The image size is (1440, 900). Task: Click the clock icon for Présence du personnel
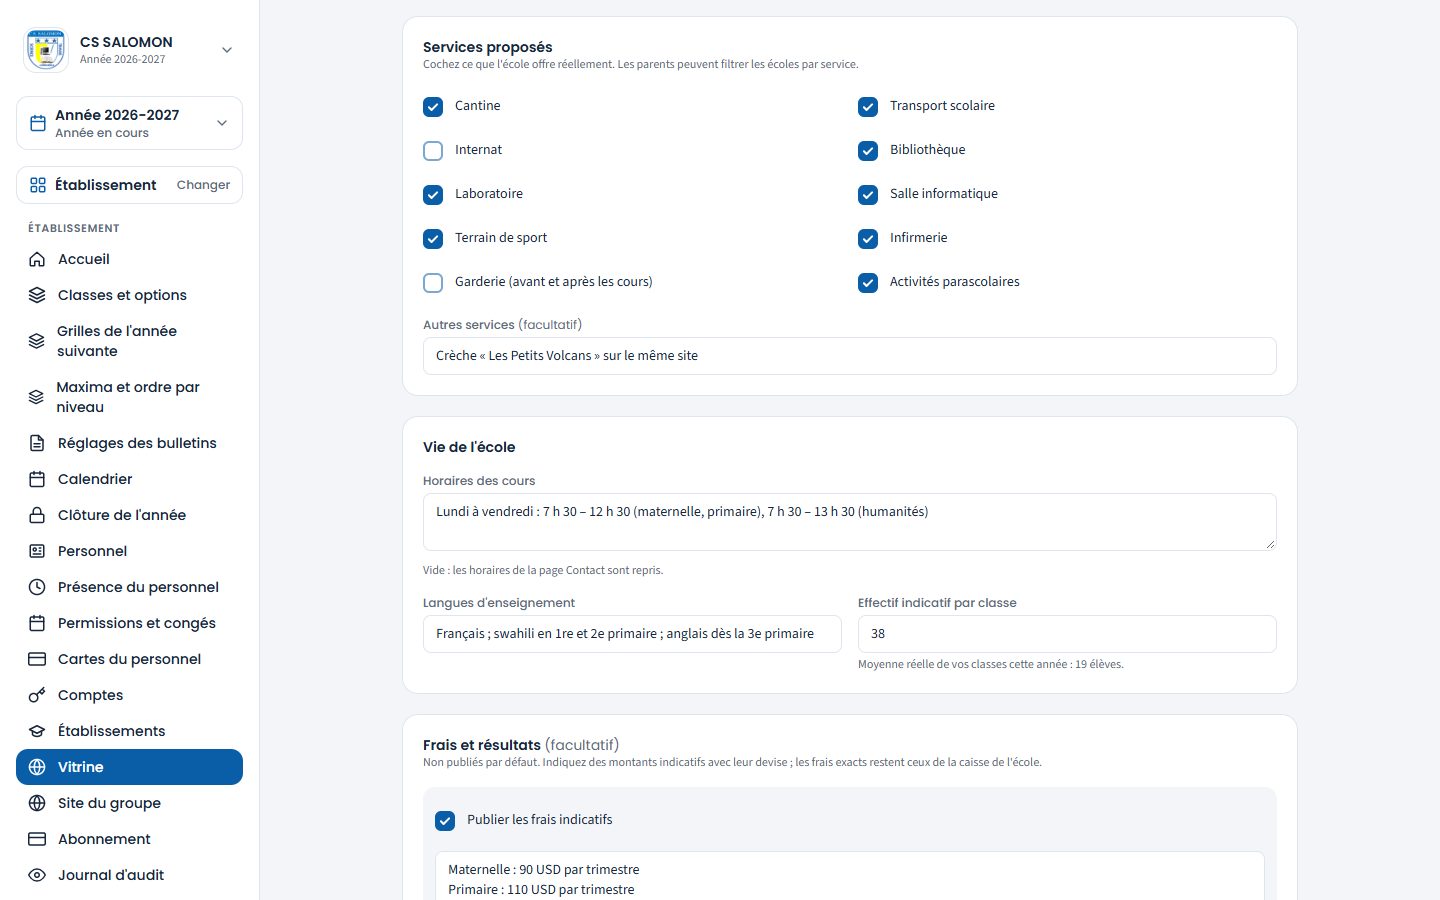pyautogui.click(x=37, y=587)
